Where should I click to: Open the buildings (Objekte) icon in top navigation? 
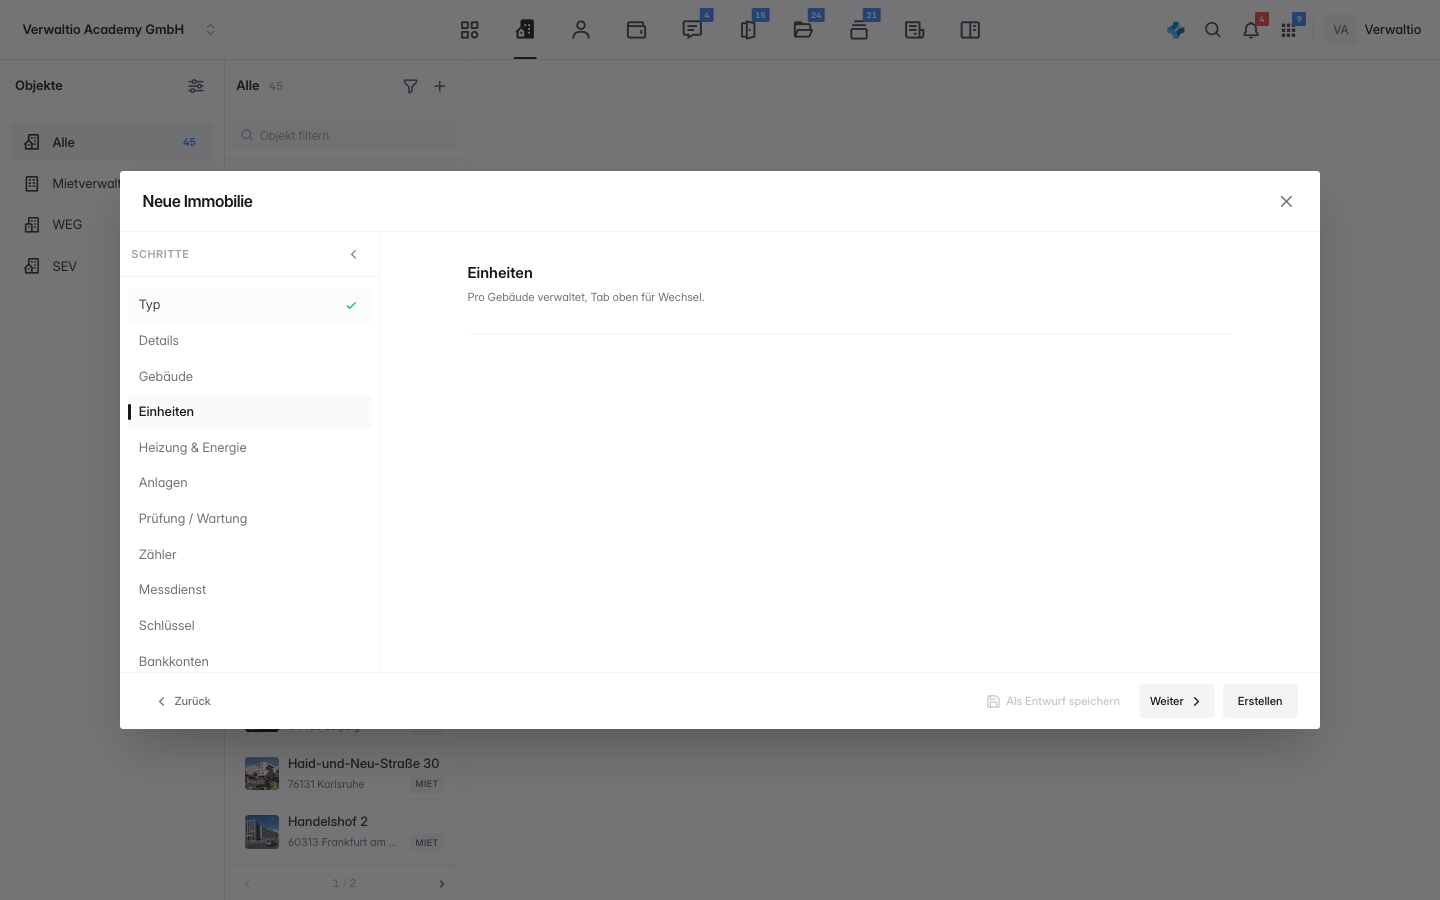click(x=525, y=30)
